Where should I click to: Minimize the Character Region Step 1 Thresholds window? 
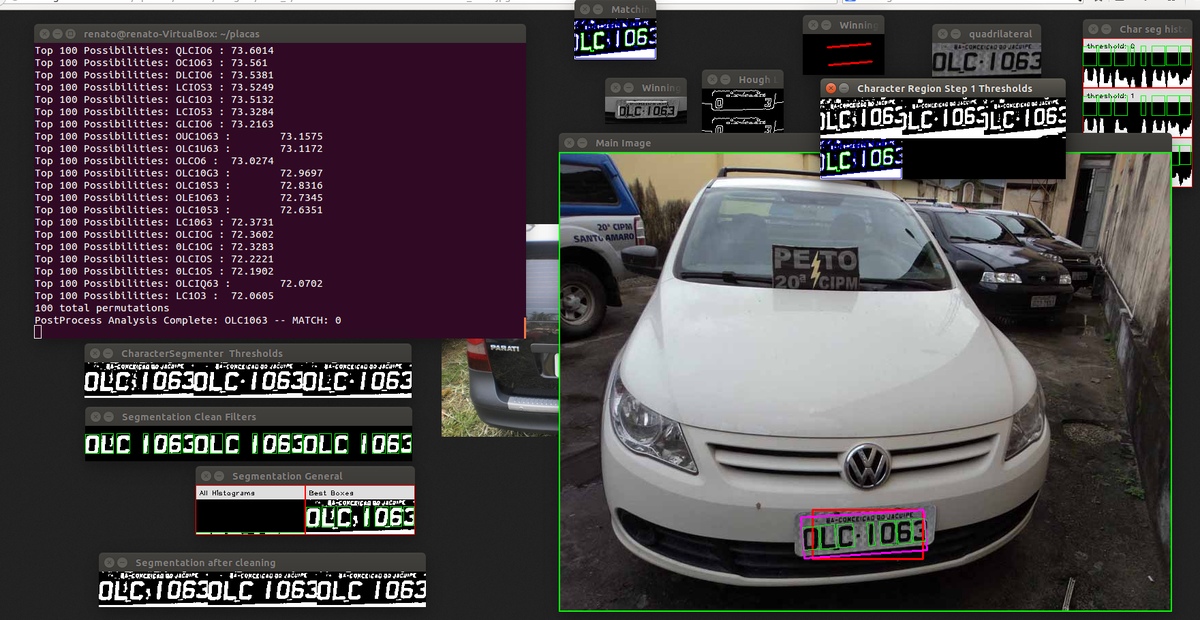[x=842, y=88]
